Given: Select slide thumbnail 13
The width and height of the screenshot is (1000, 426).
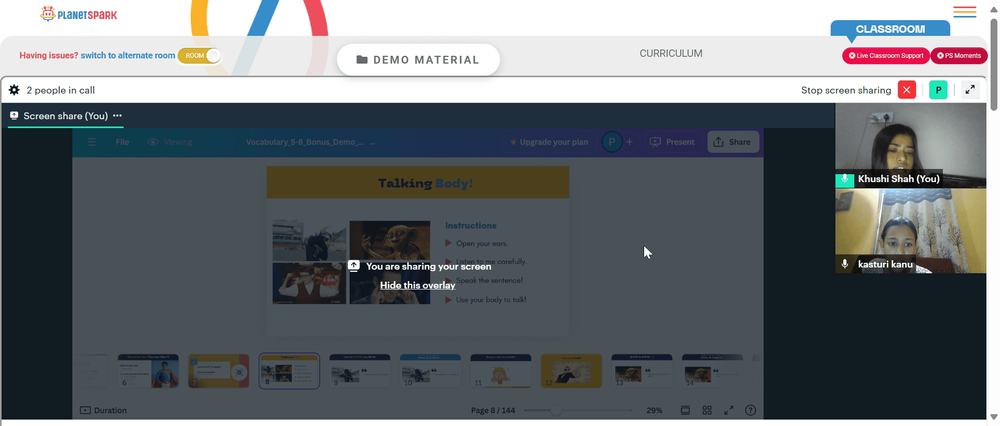Looking at the screenshot, I should [x=642, y=371].
